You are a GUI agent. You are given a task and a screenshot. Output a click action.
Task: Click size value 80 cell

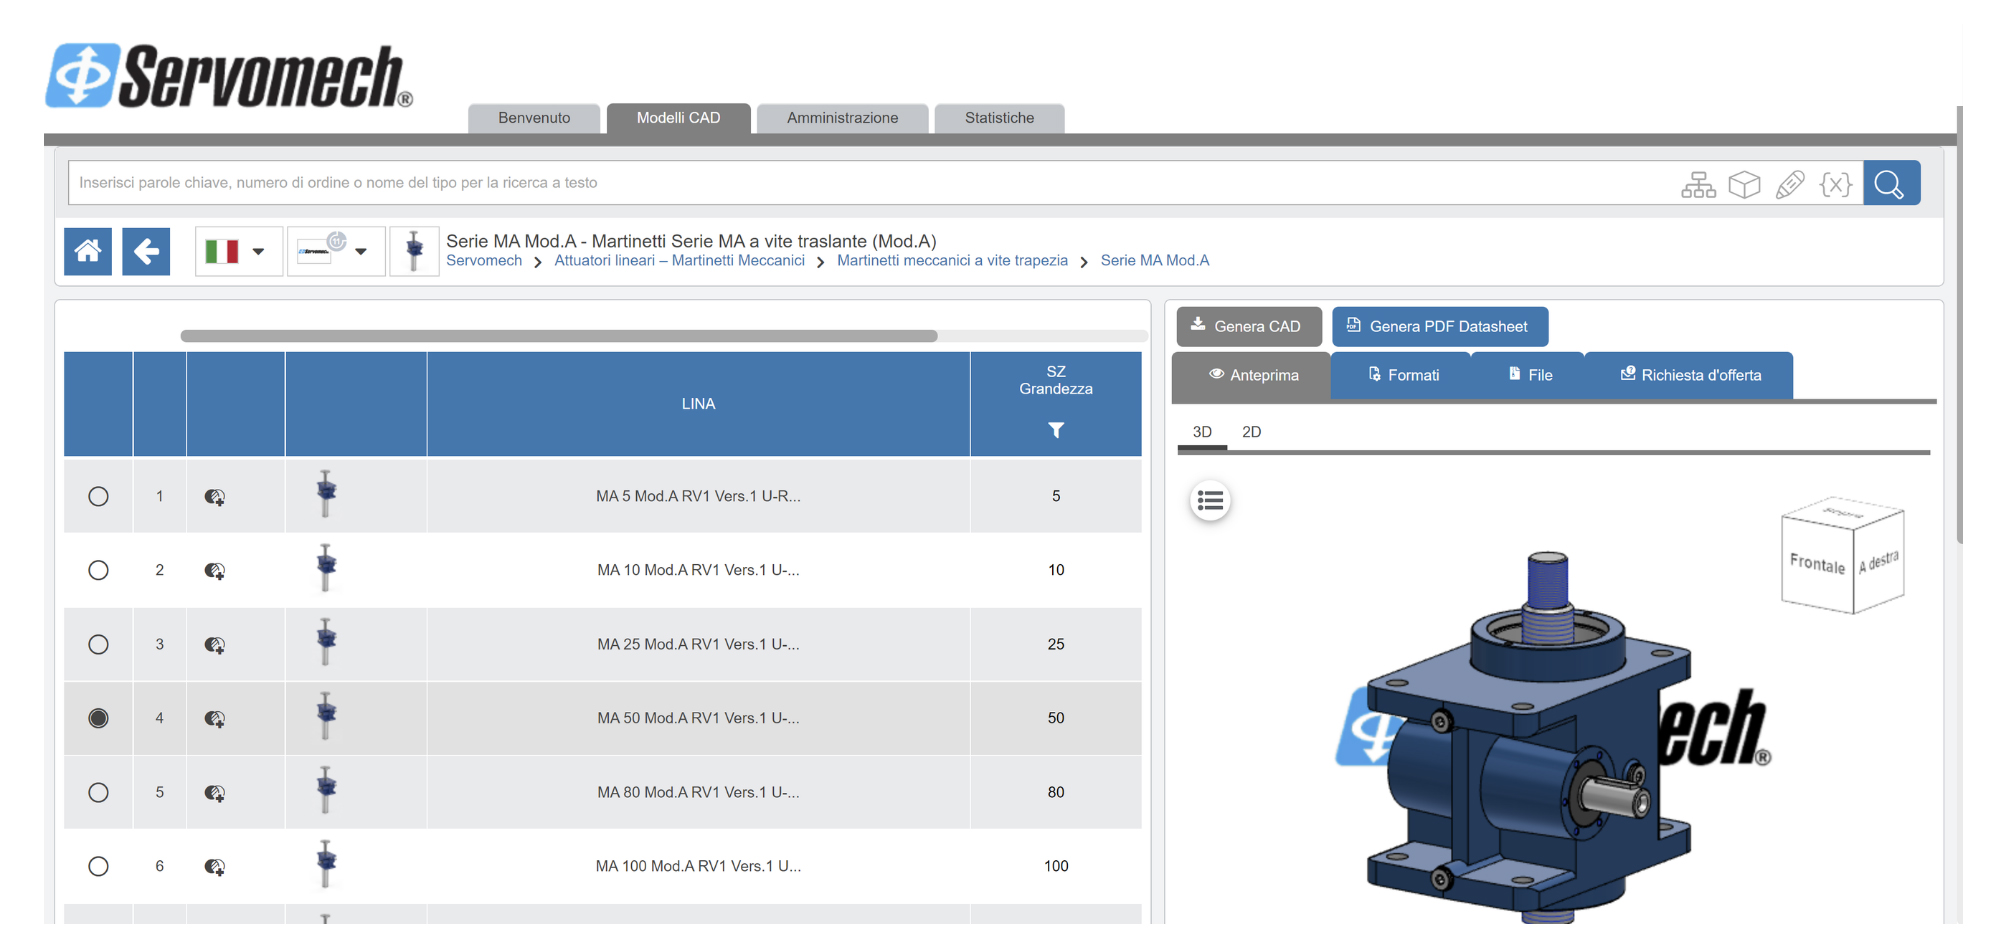point(1056,792)
